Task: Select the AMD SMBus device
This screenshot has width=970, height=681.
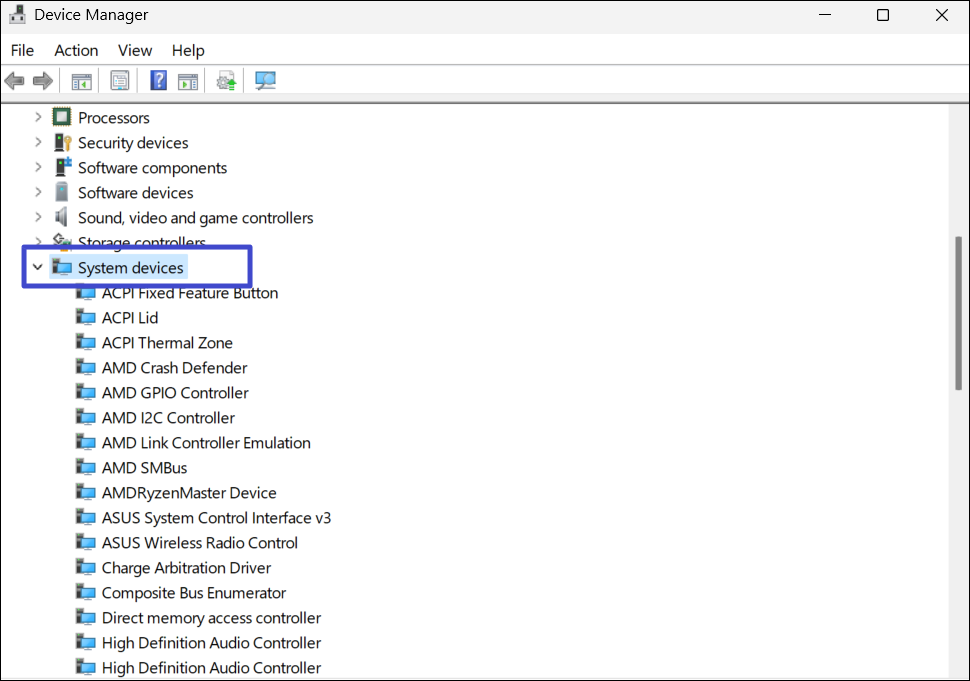Action: coord(144,468)
